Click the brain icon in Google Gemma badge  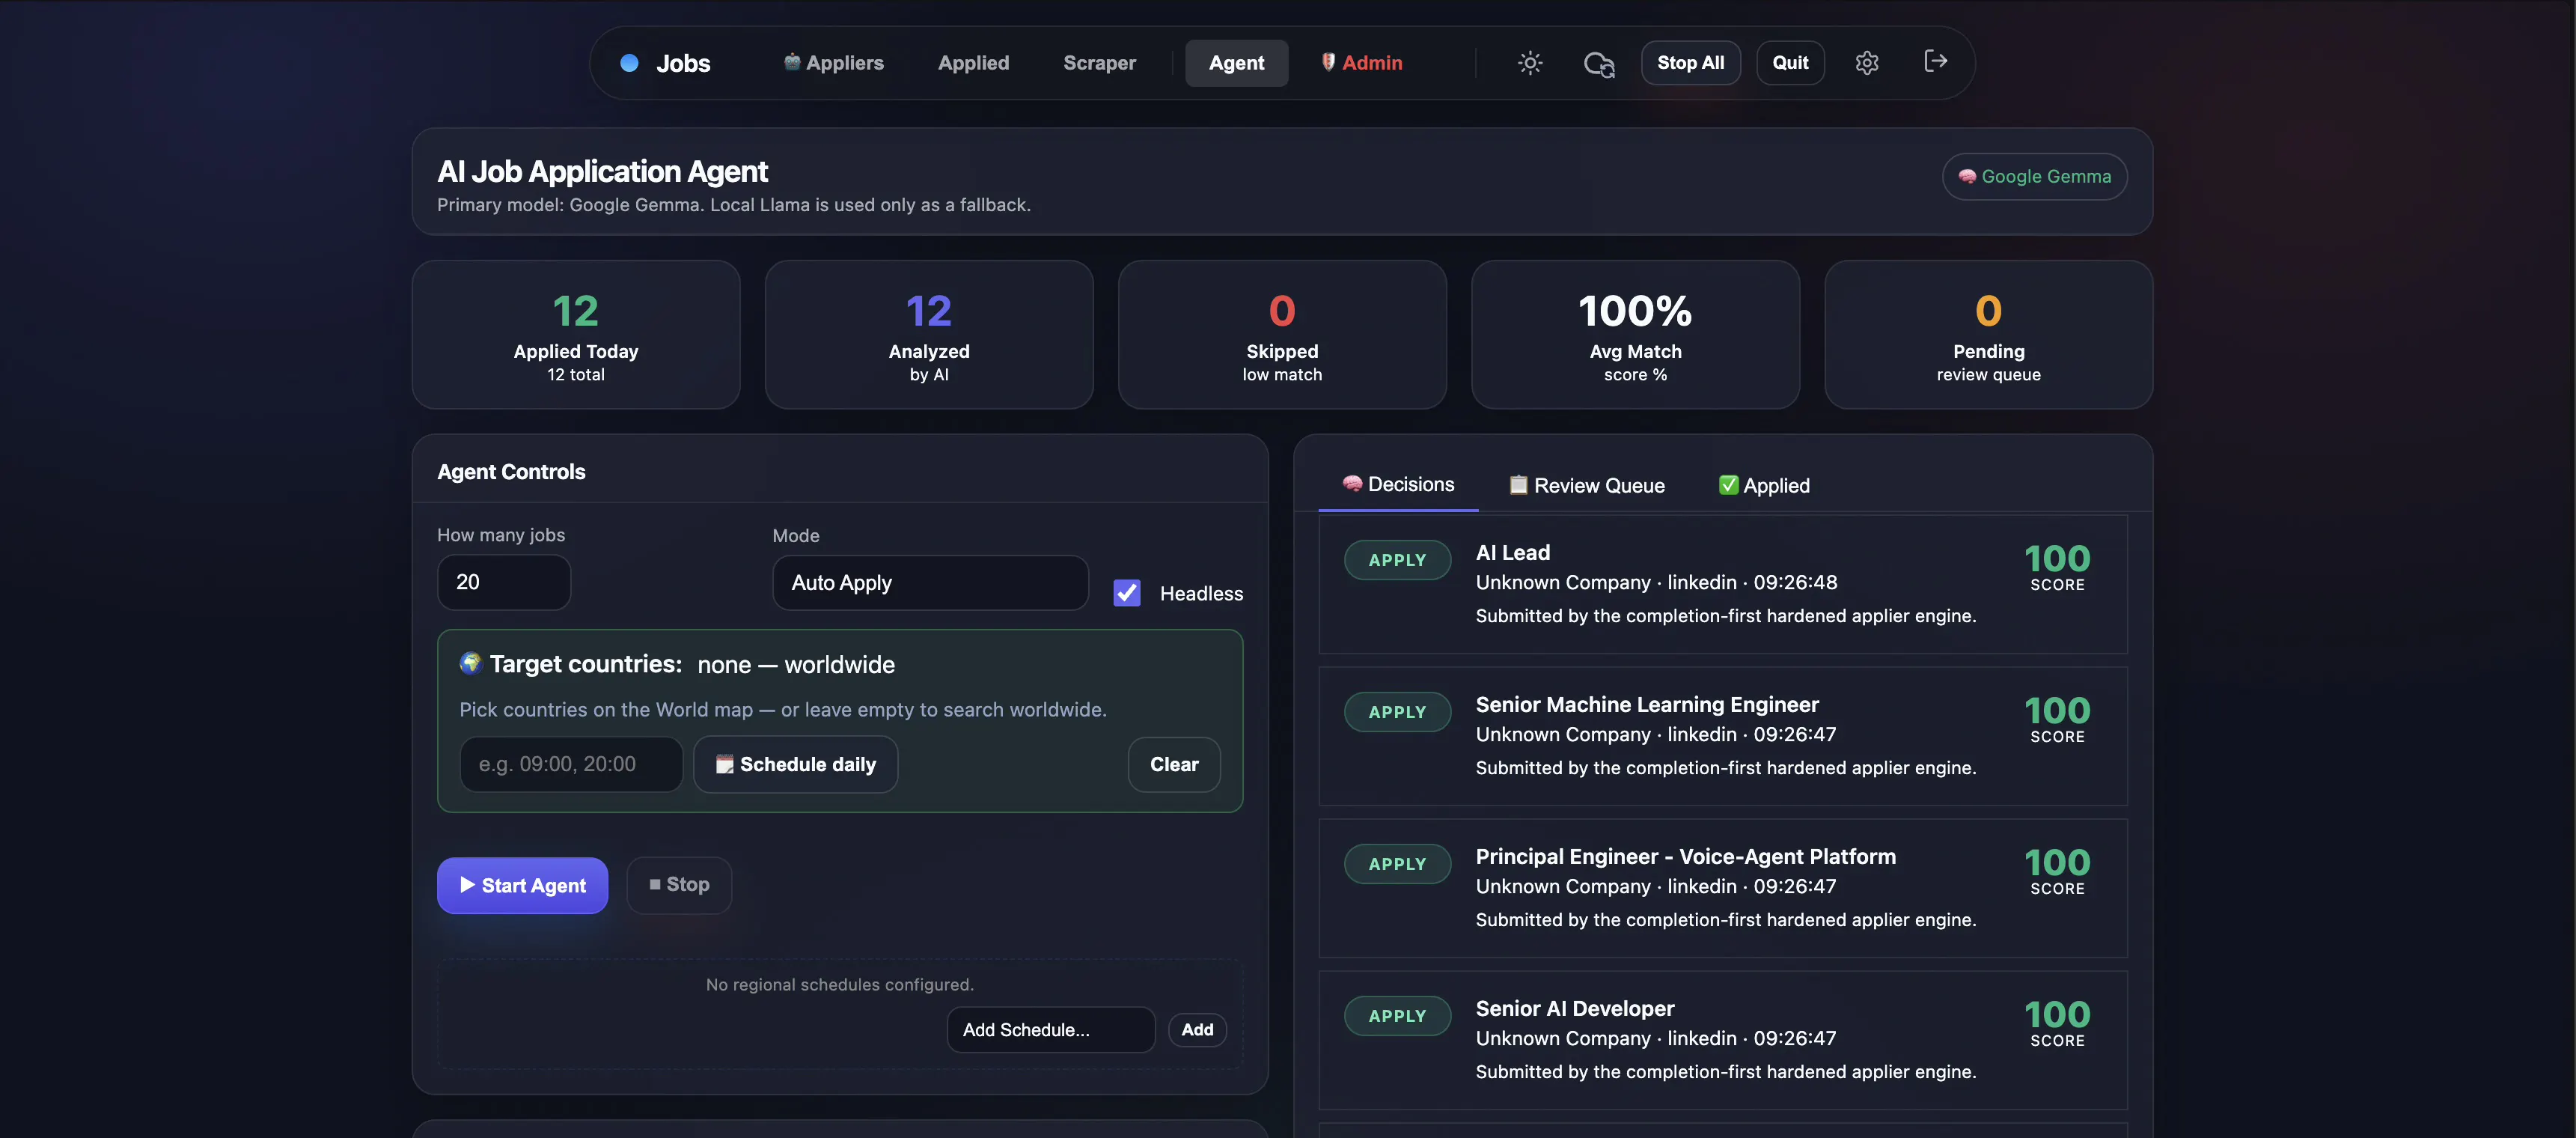click(x=1967, y=176)
